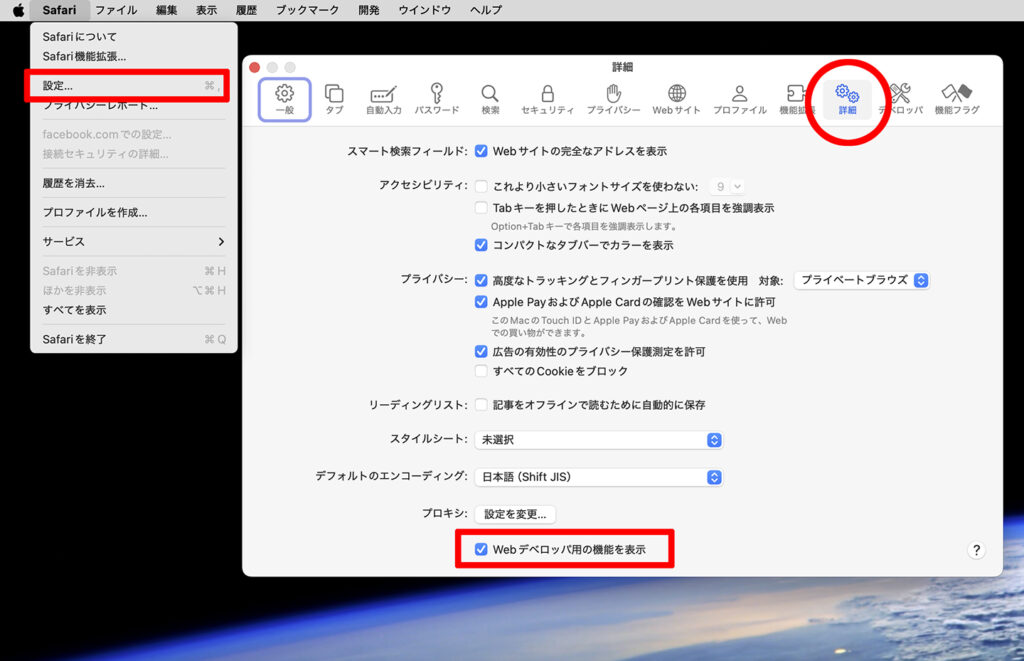This screenshot has height=661, width=1024.
Task: Open the 'プライベートブラウズ' tracking target dropdown
Action: [x=861, y=280]
